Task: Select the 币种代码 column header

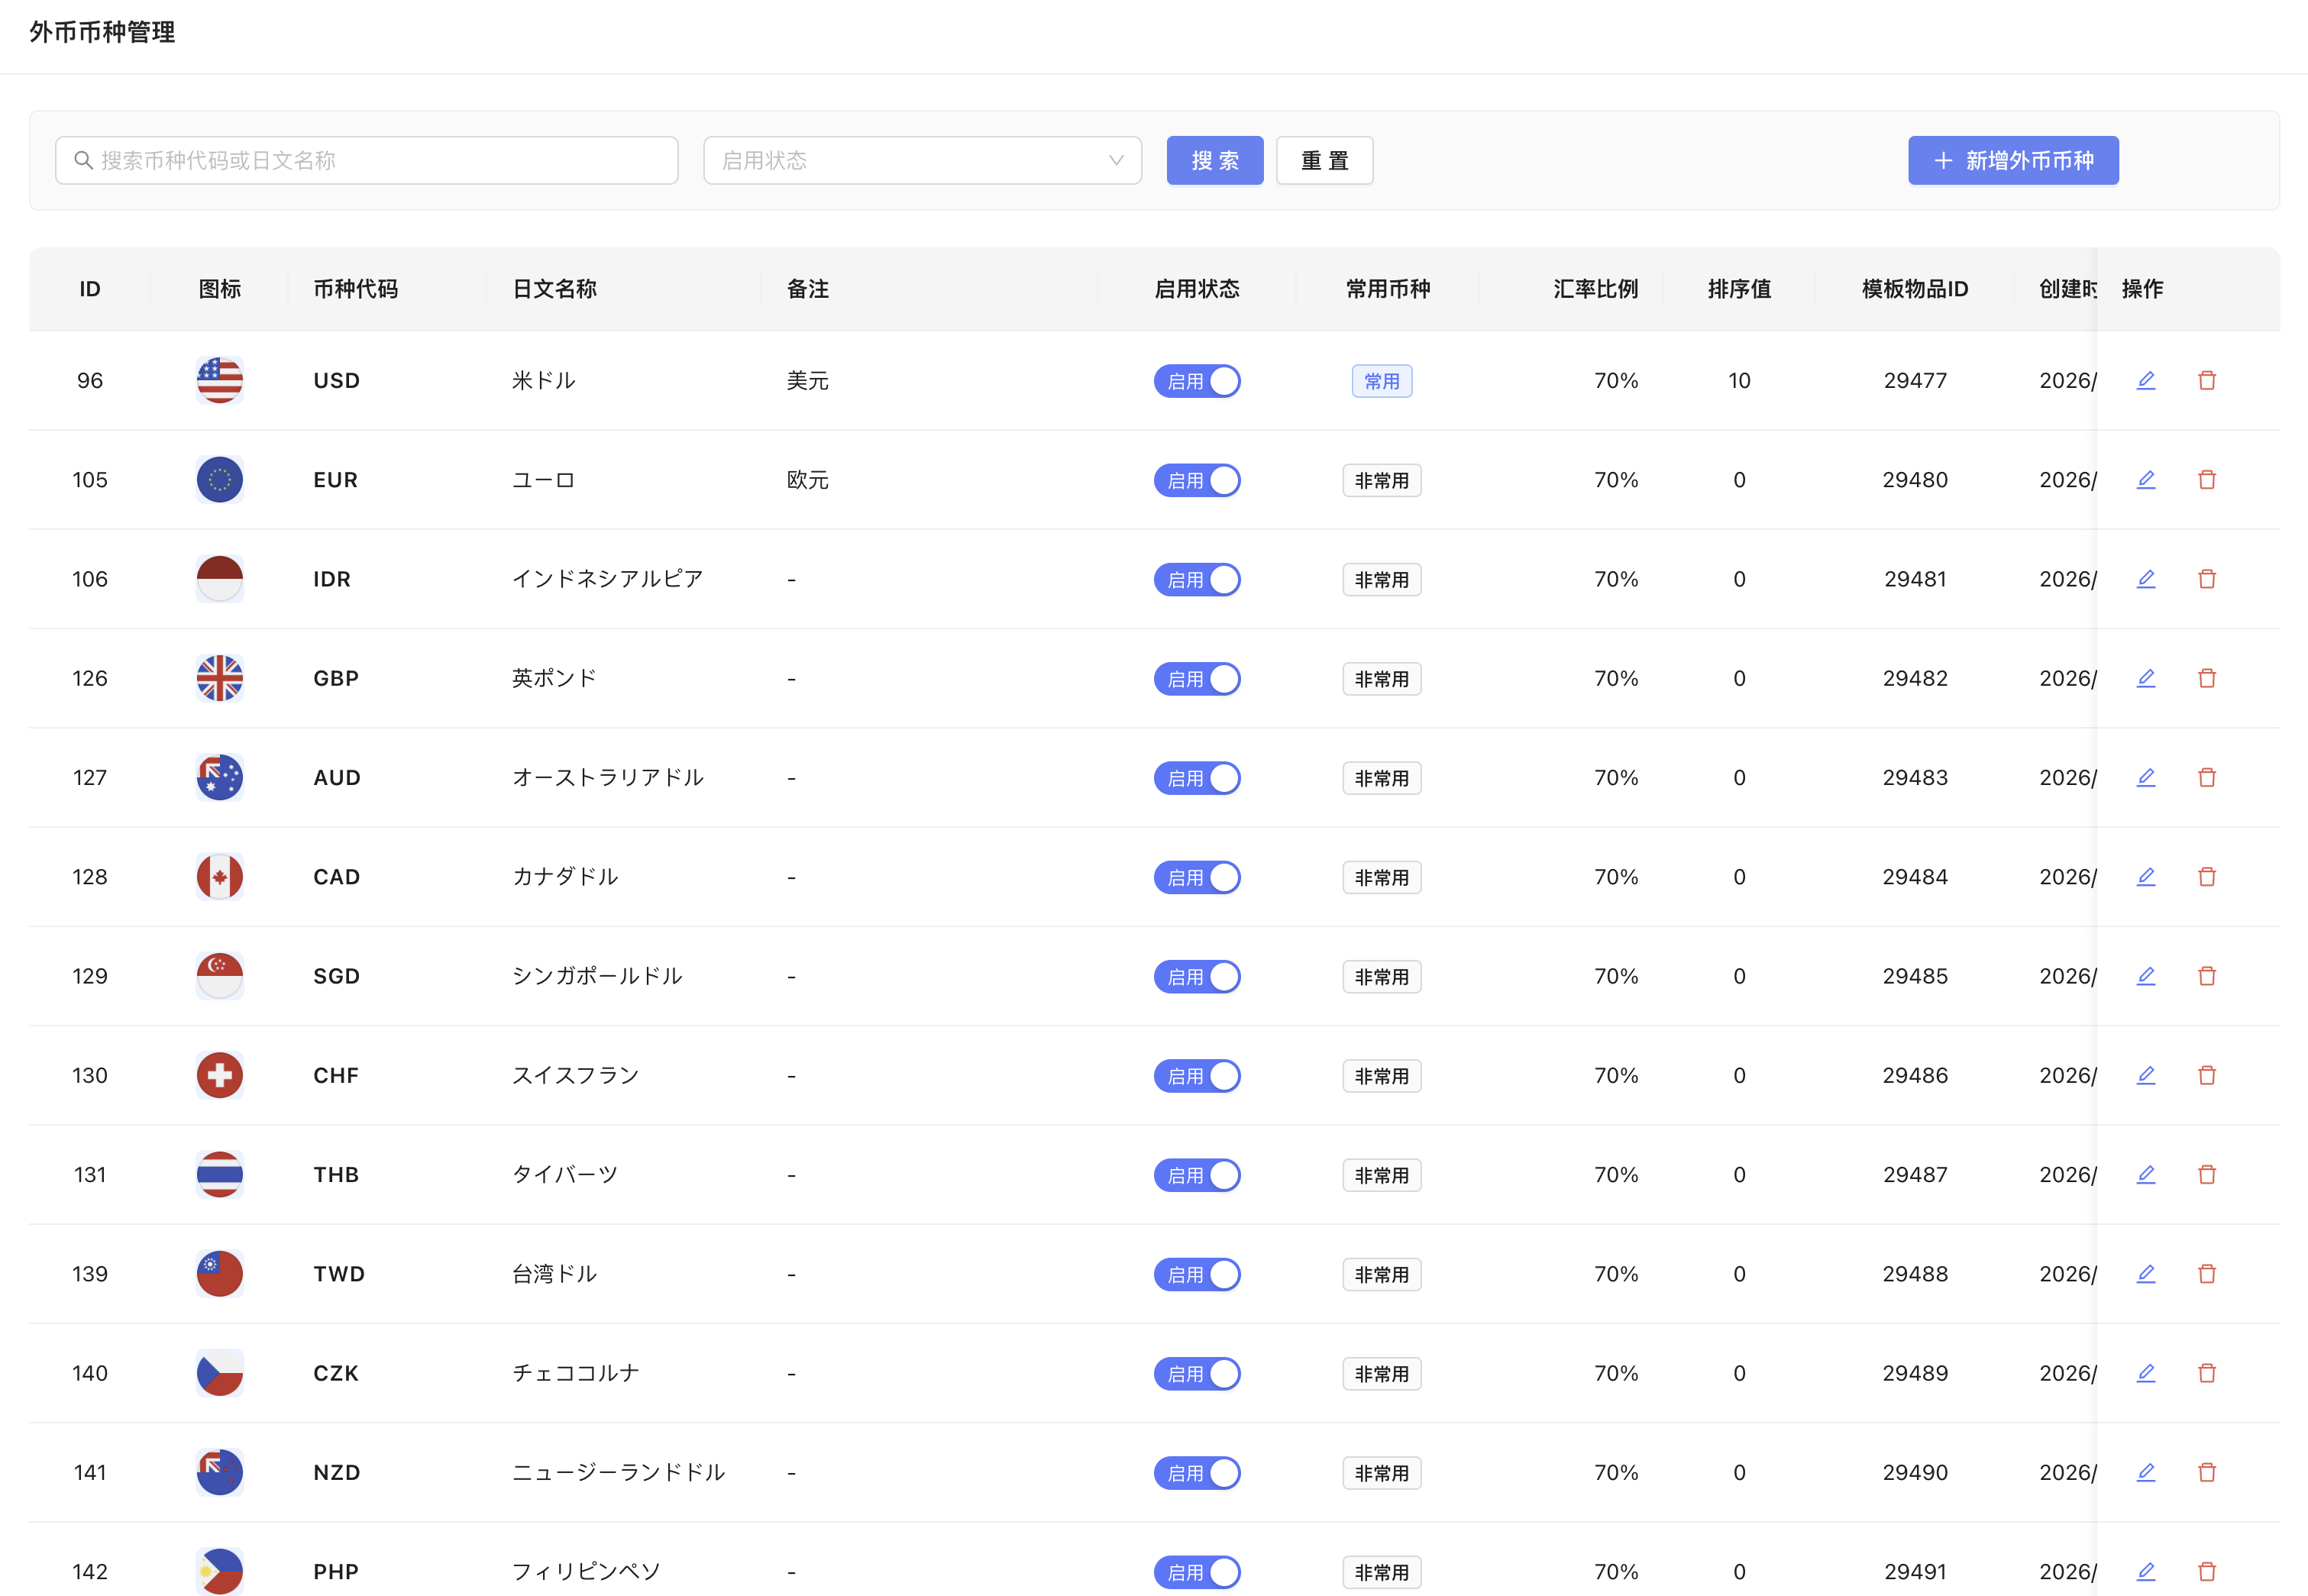Action: click(x=355, y=289)
